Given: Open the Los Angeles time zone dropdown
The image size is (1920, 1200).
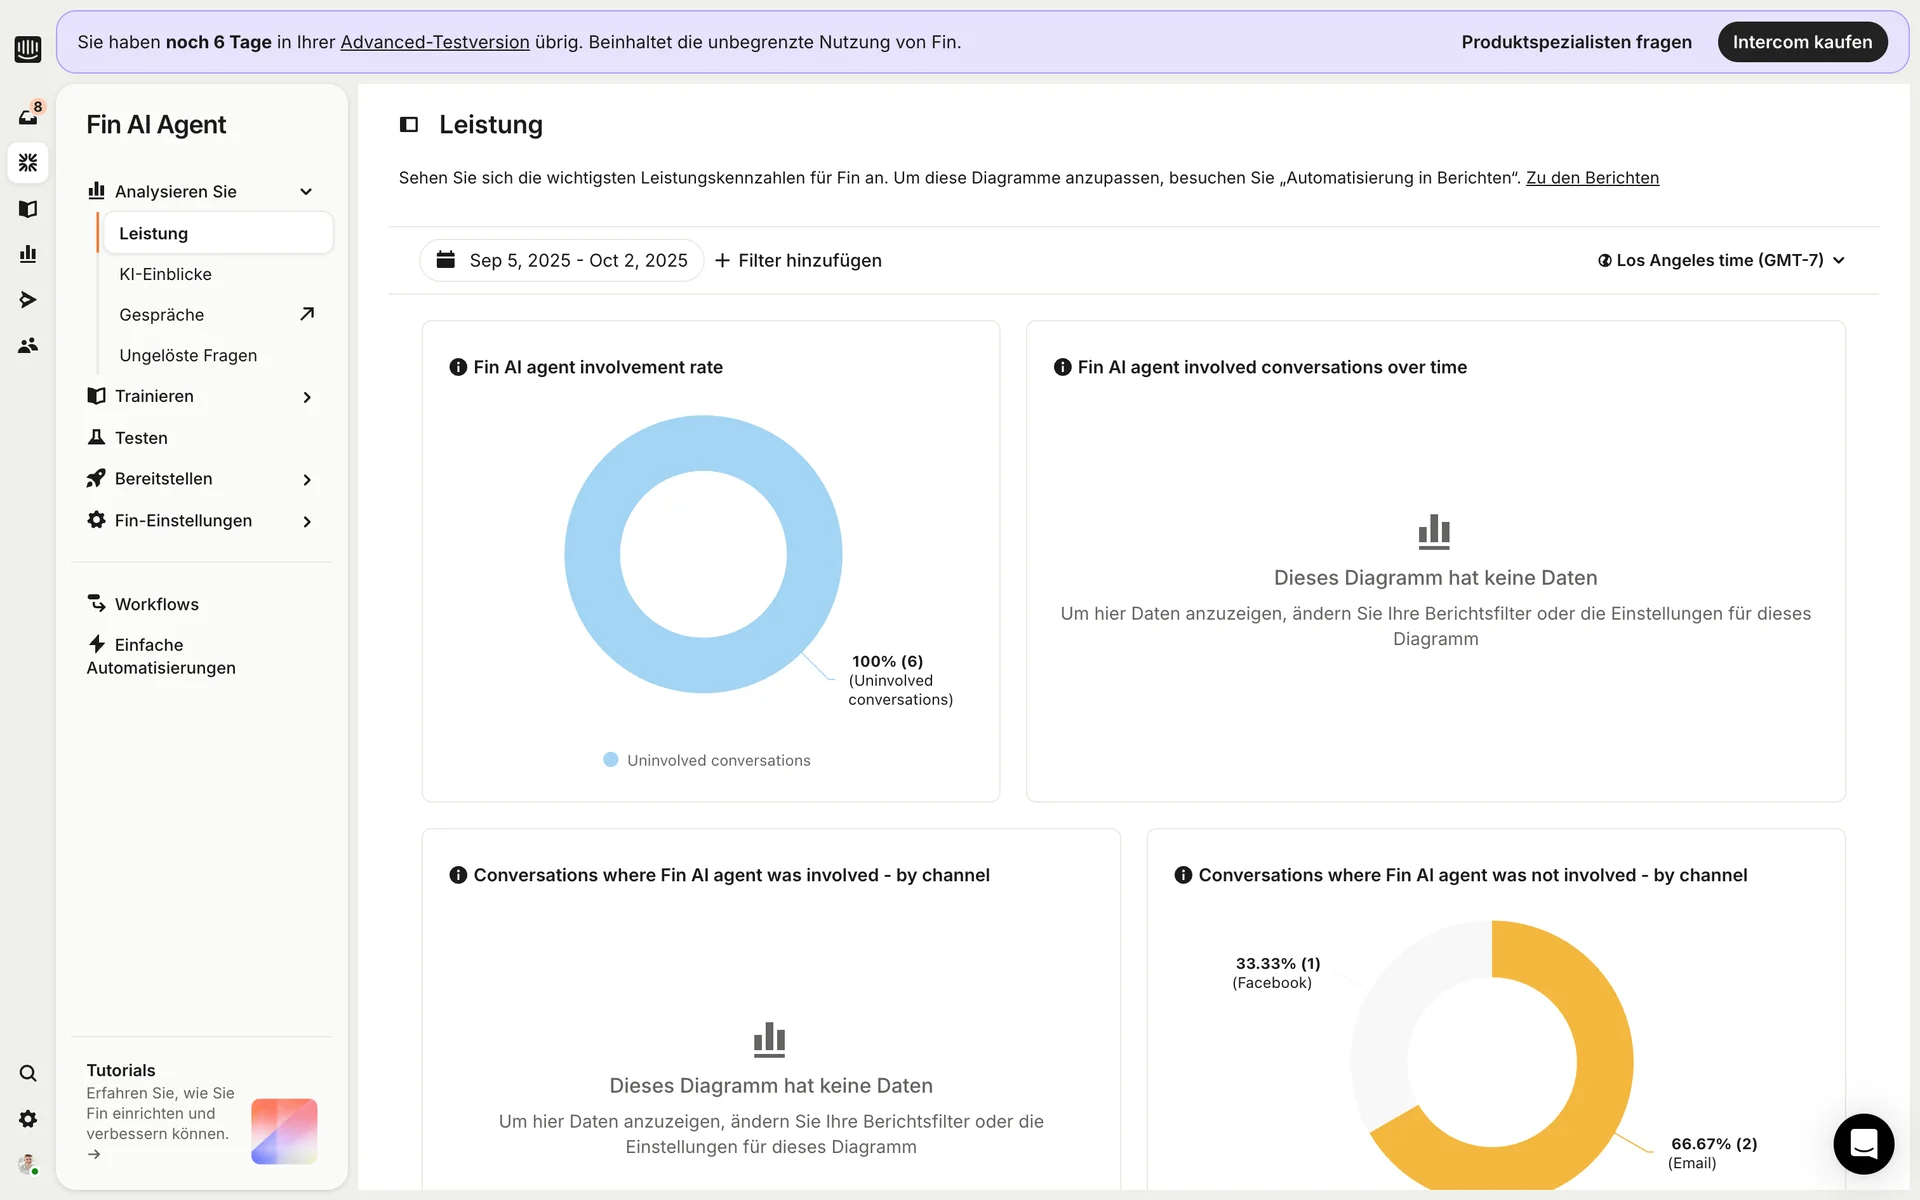Looking at the screenshot, I should point(1720,260).
